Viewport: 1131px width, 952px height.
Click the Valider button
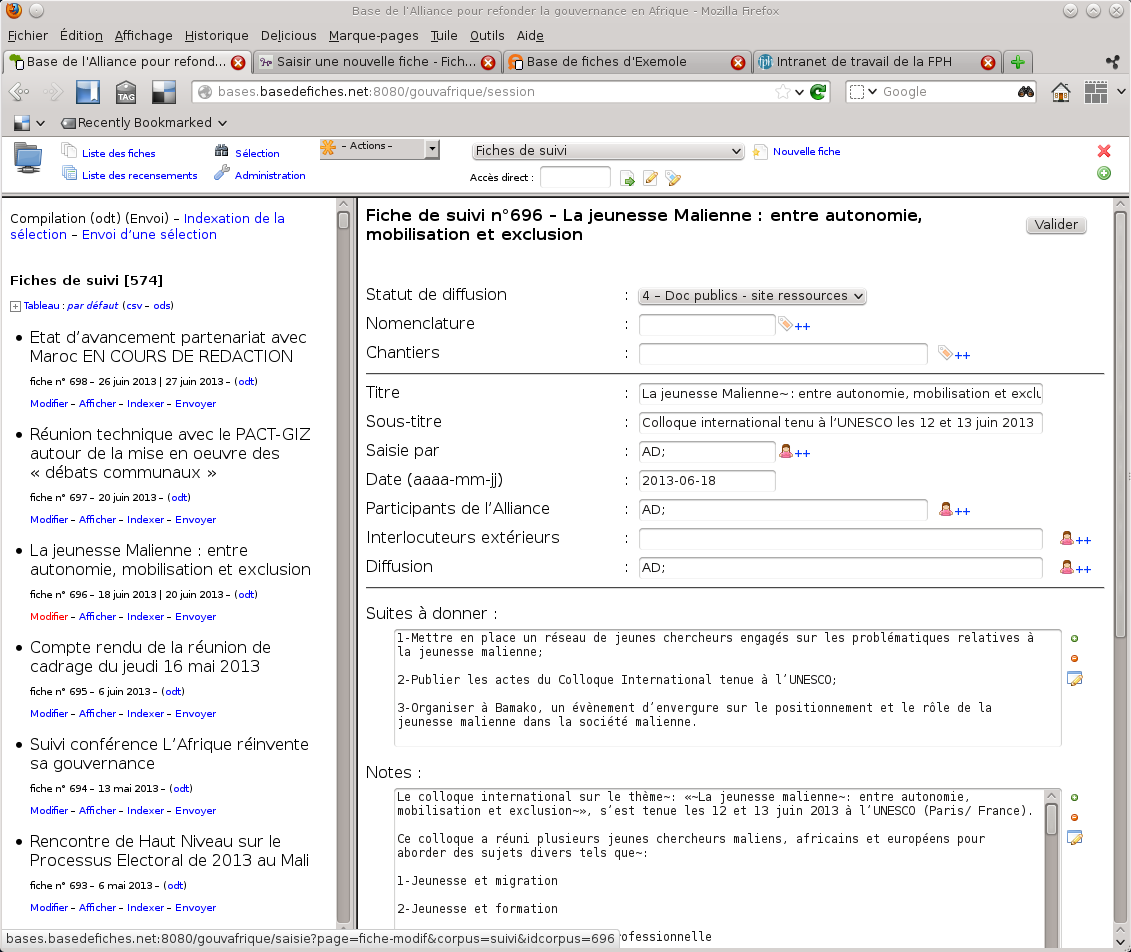(1056, 224)
